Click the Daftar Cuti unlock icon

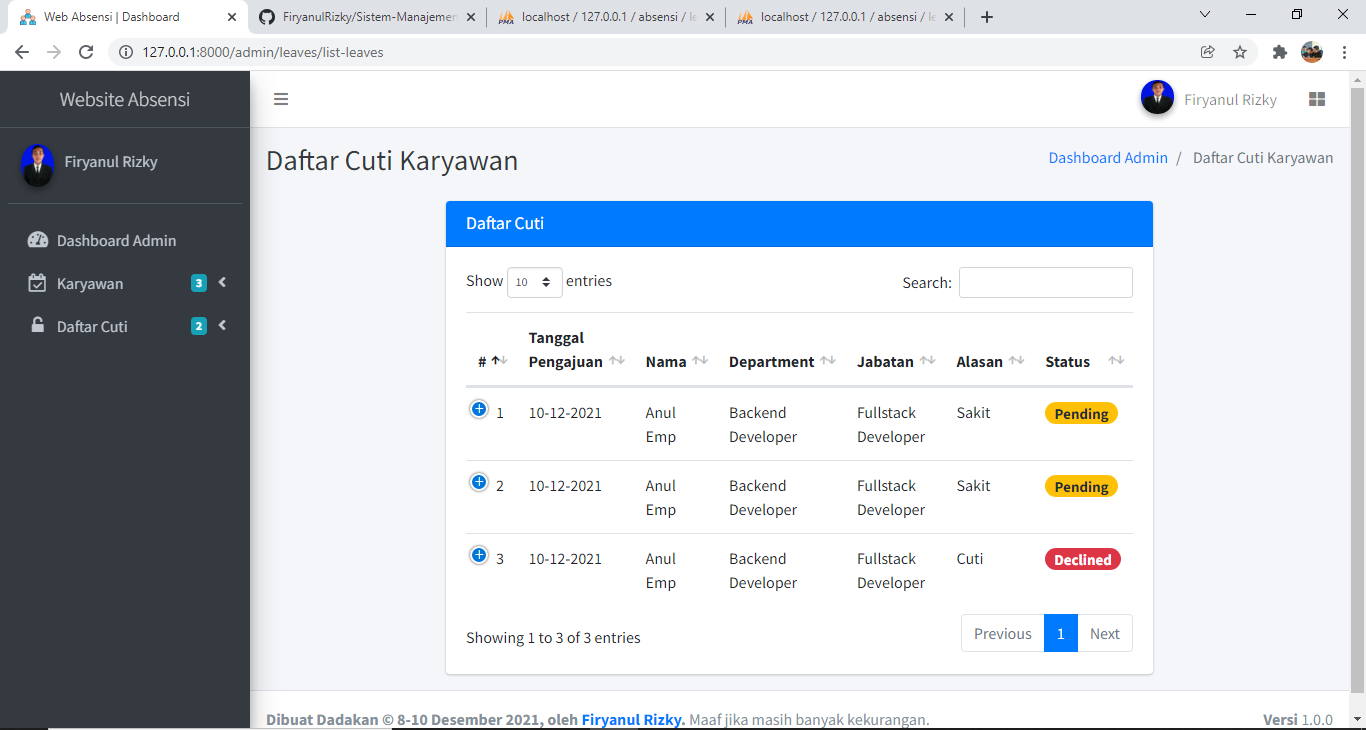coord(37,325)
